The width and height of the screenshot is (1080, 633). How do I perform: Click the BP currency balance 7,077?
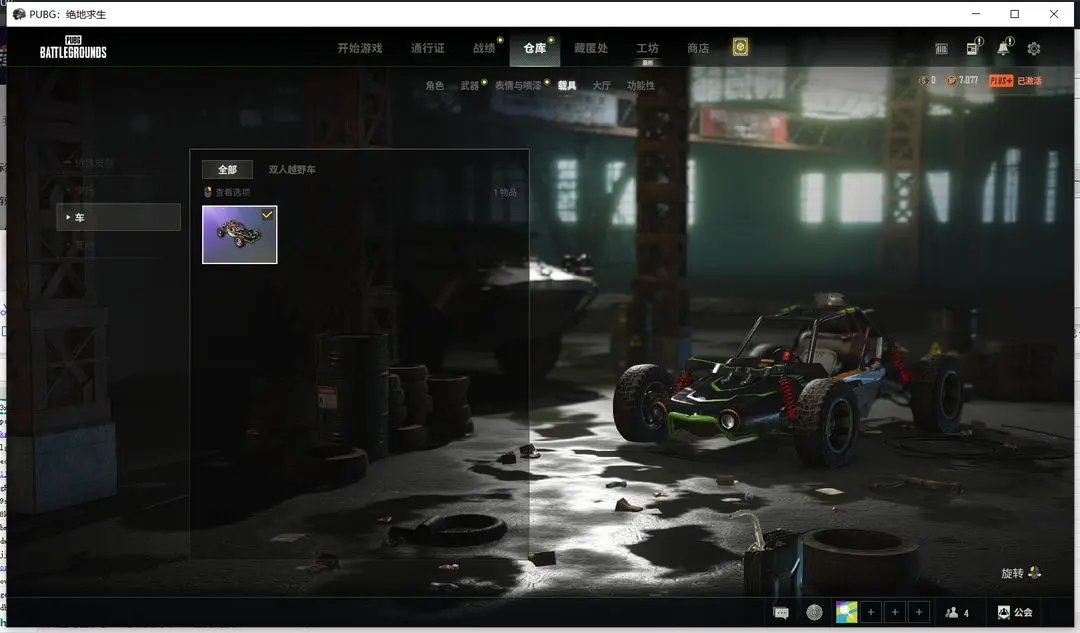pos(962,81)
